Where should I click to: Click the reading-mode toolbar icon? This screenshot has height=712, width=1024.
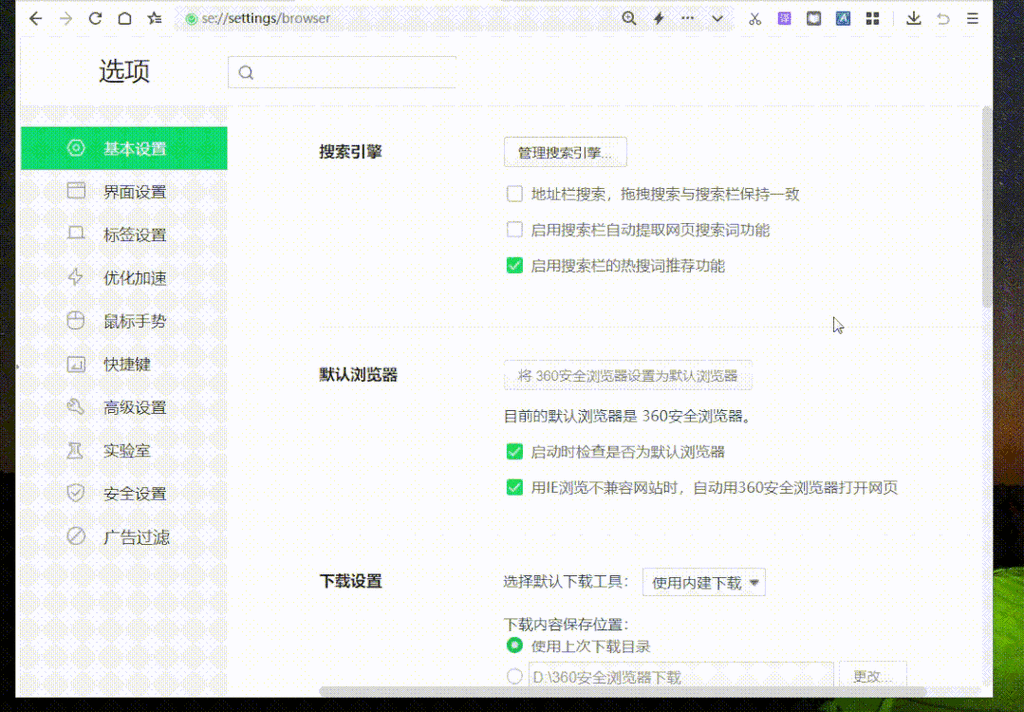point(813,18)
